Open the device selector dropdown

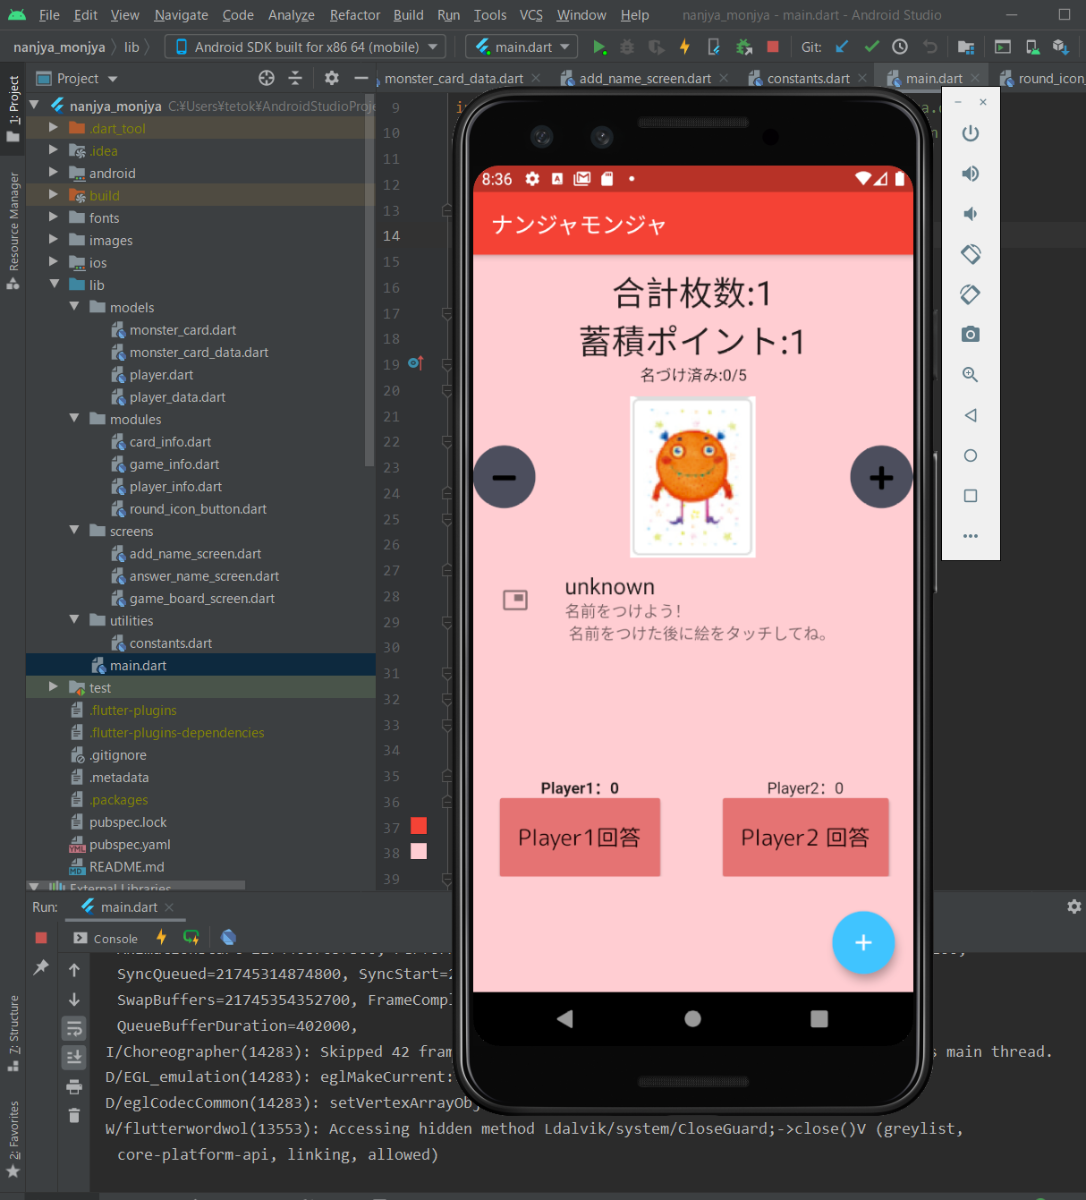(306, 47)
